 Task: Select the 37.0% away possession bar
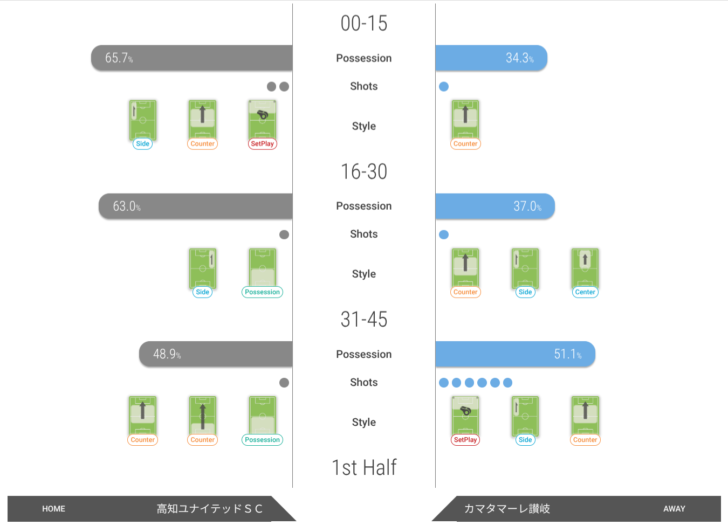tap(495, 206)
